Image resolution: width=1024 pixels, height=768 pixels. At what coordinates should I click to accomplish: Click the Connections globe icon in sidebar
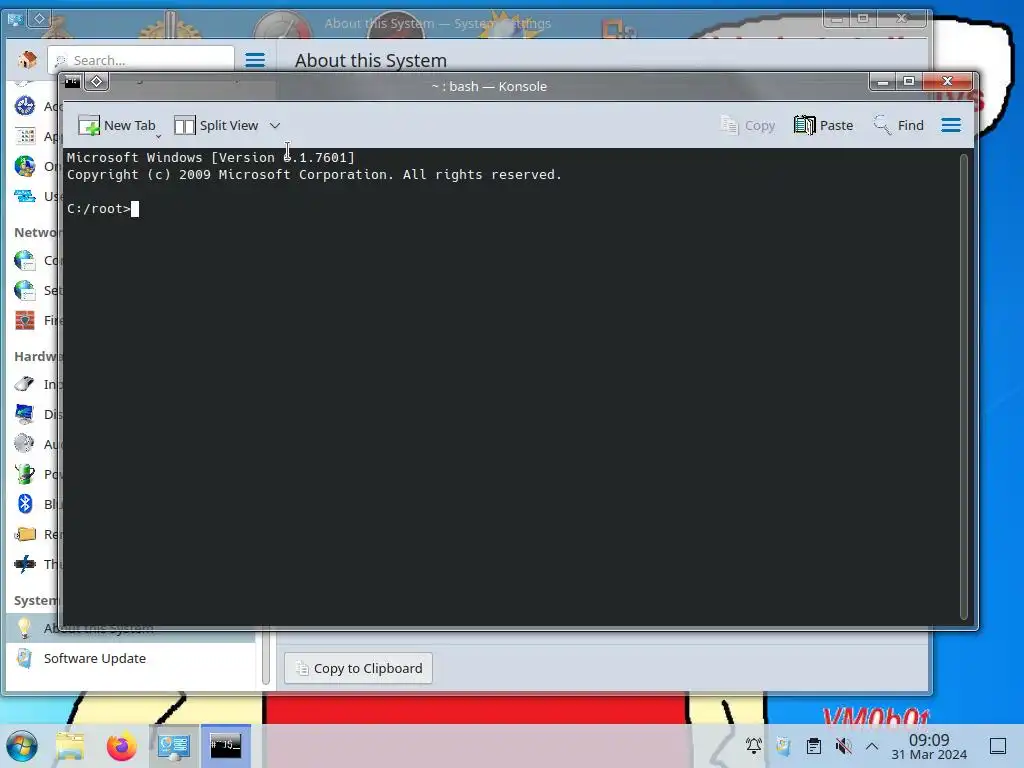(25, 260)
